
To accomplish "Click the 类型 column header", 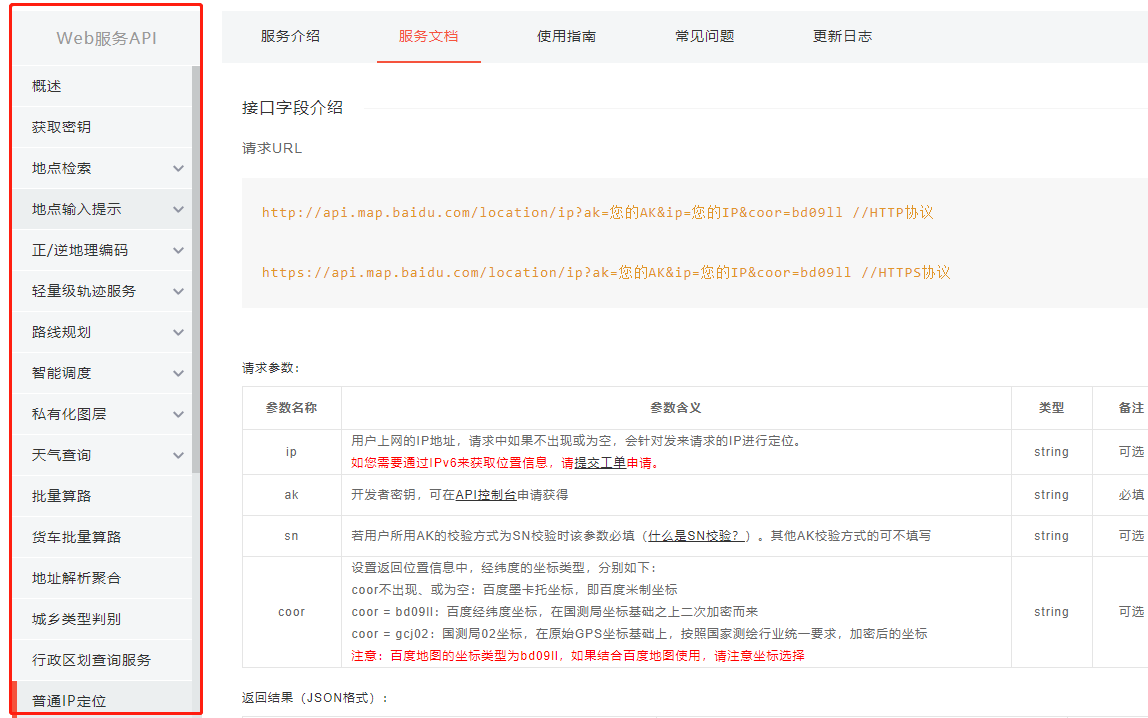I will coord(1051,408).
